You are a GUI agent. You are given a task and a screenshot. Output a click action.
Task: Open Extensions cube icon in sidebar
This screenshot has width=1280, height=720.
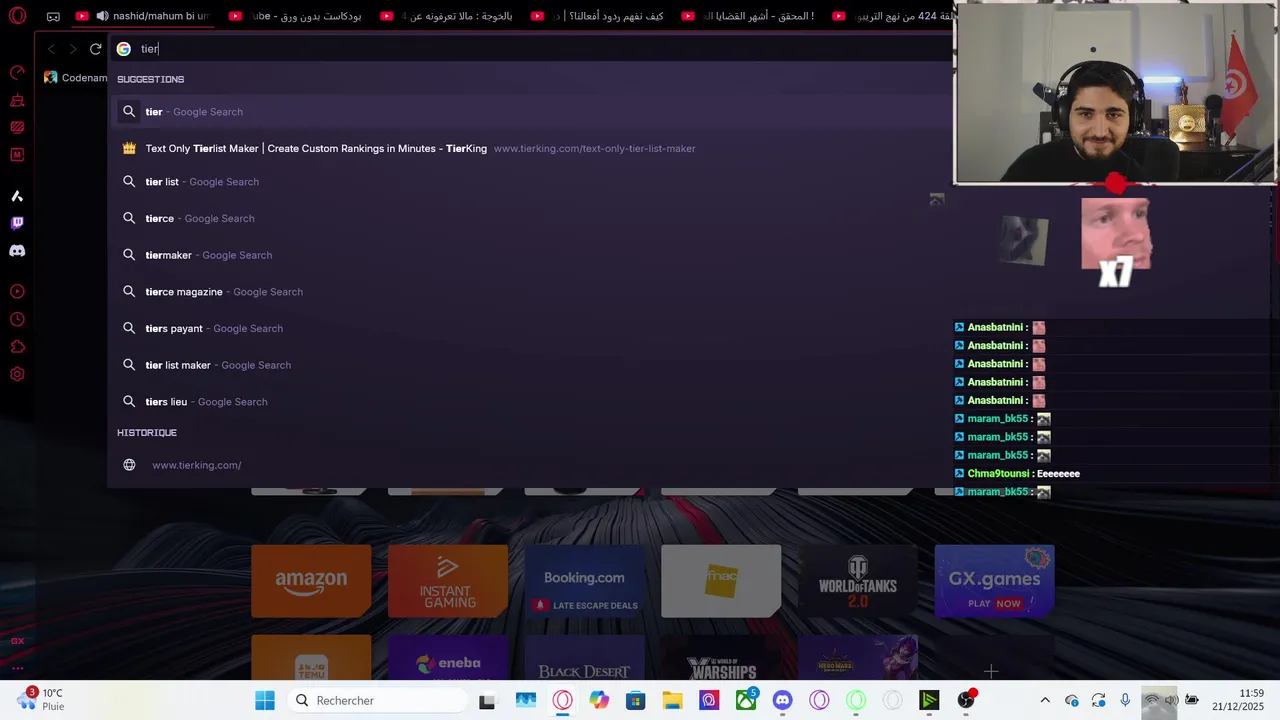[17, 347]
